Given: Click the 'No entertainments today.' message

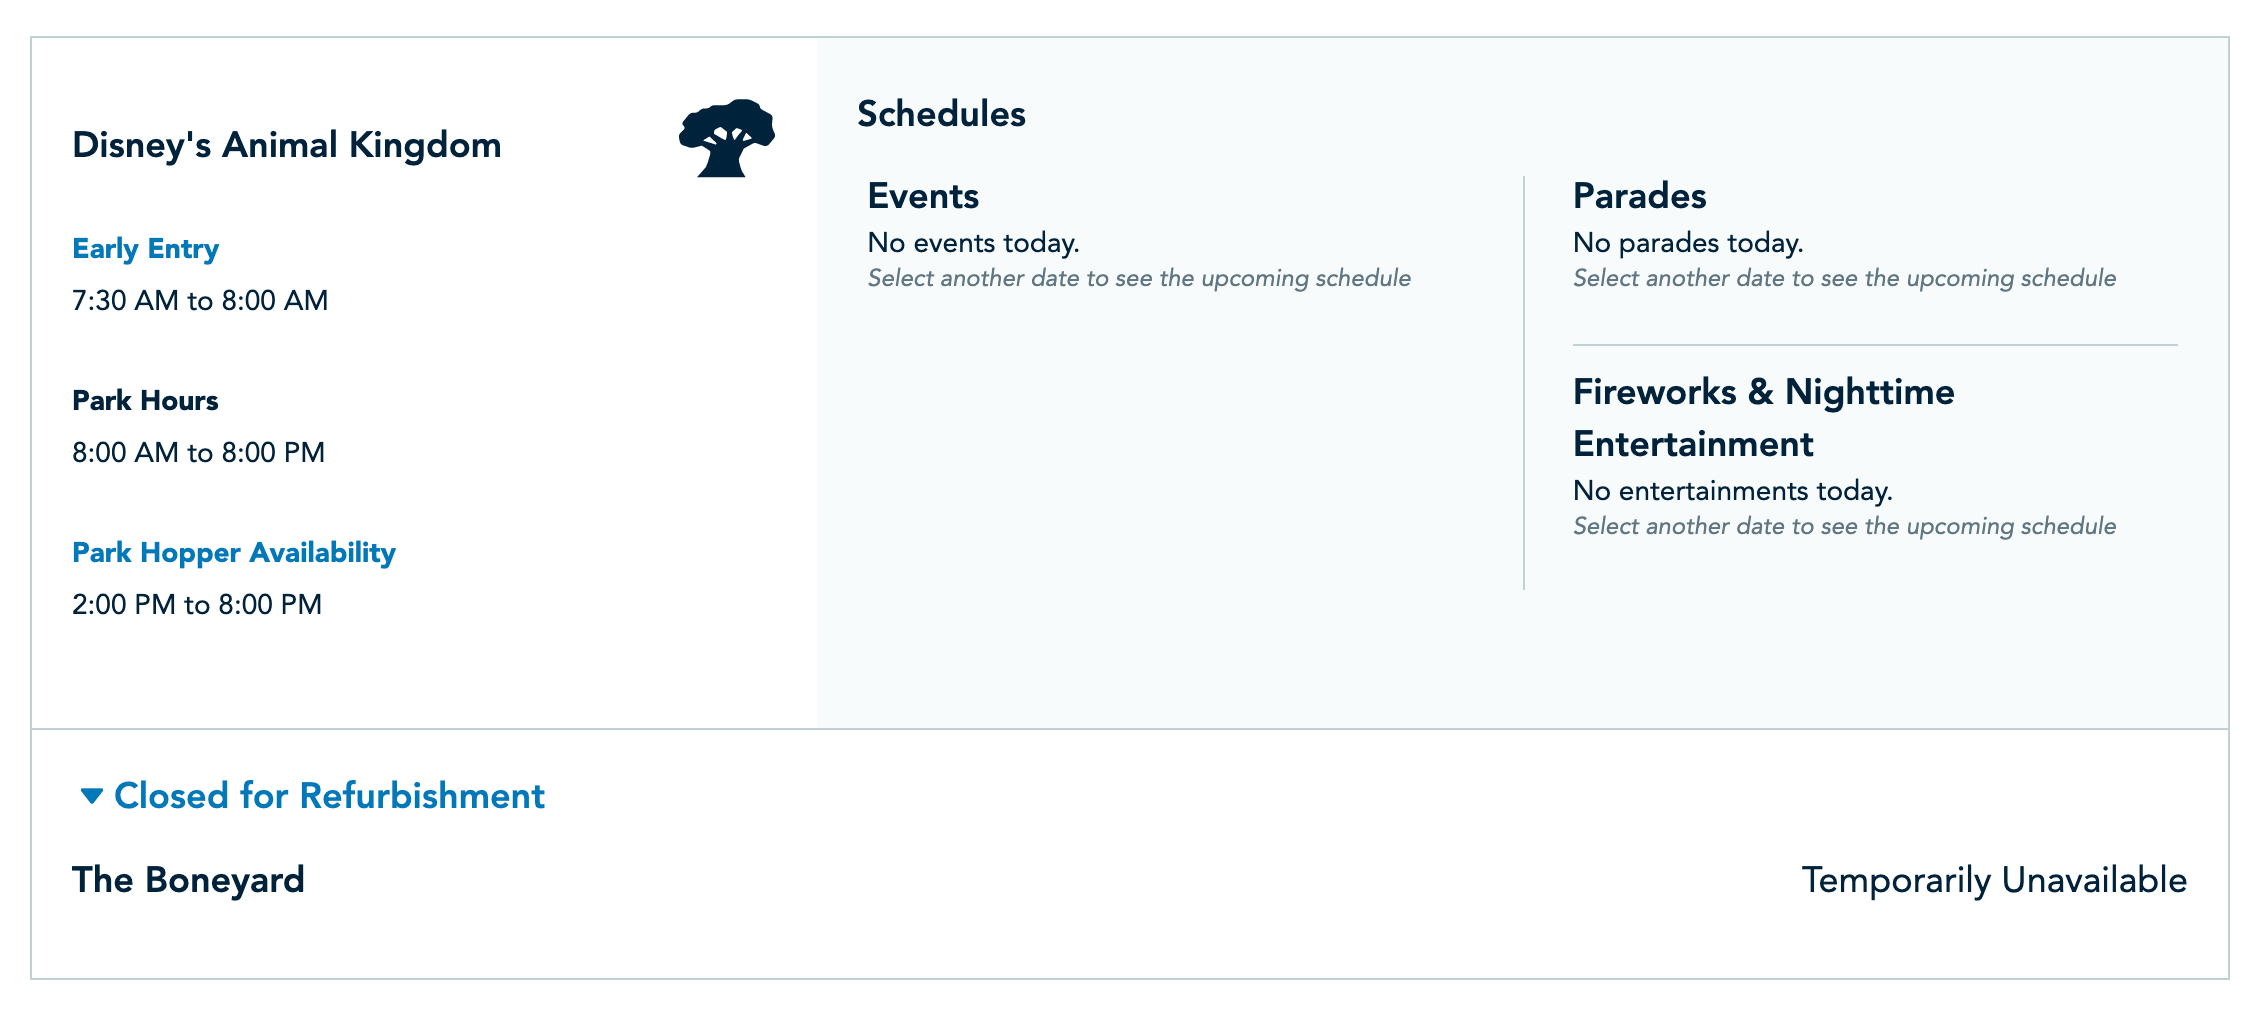Looking at the screenshot, I should point(1732,491).
